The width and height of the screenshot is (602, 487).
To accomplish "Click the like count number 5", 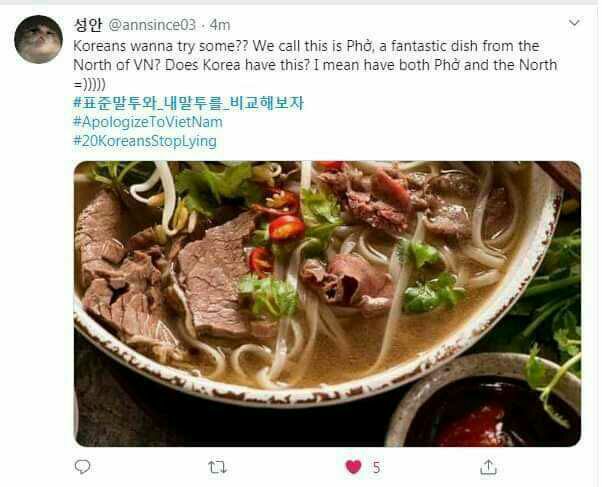I will click(376, 467).
